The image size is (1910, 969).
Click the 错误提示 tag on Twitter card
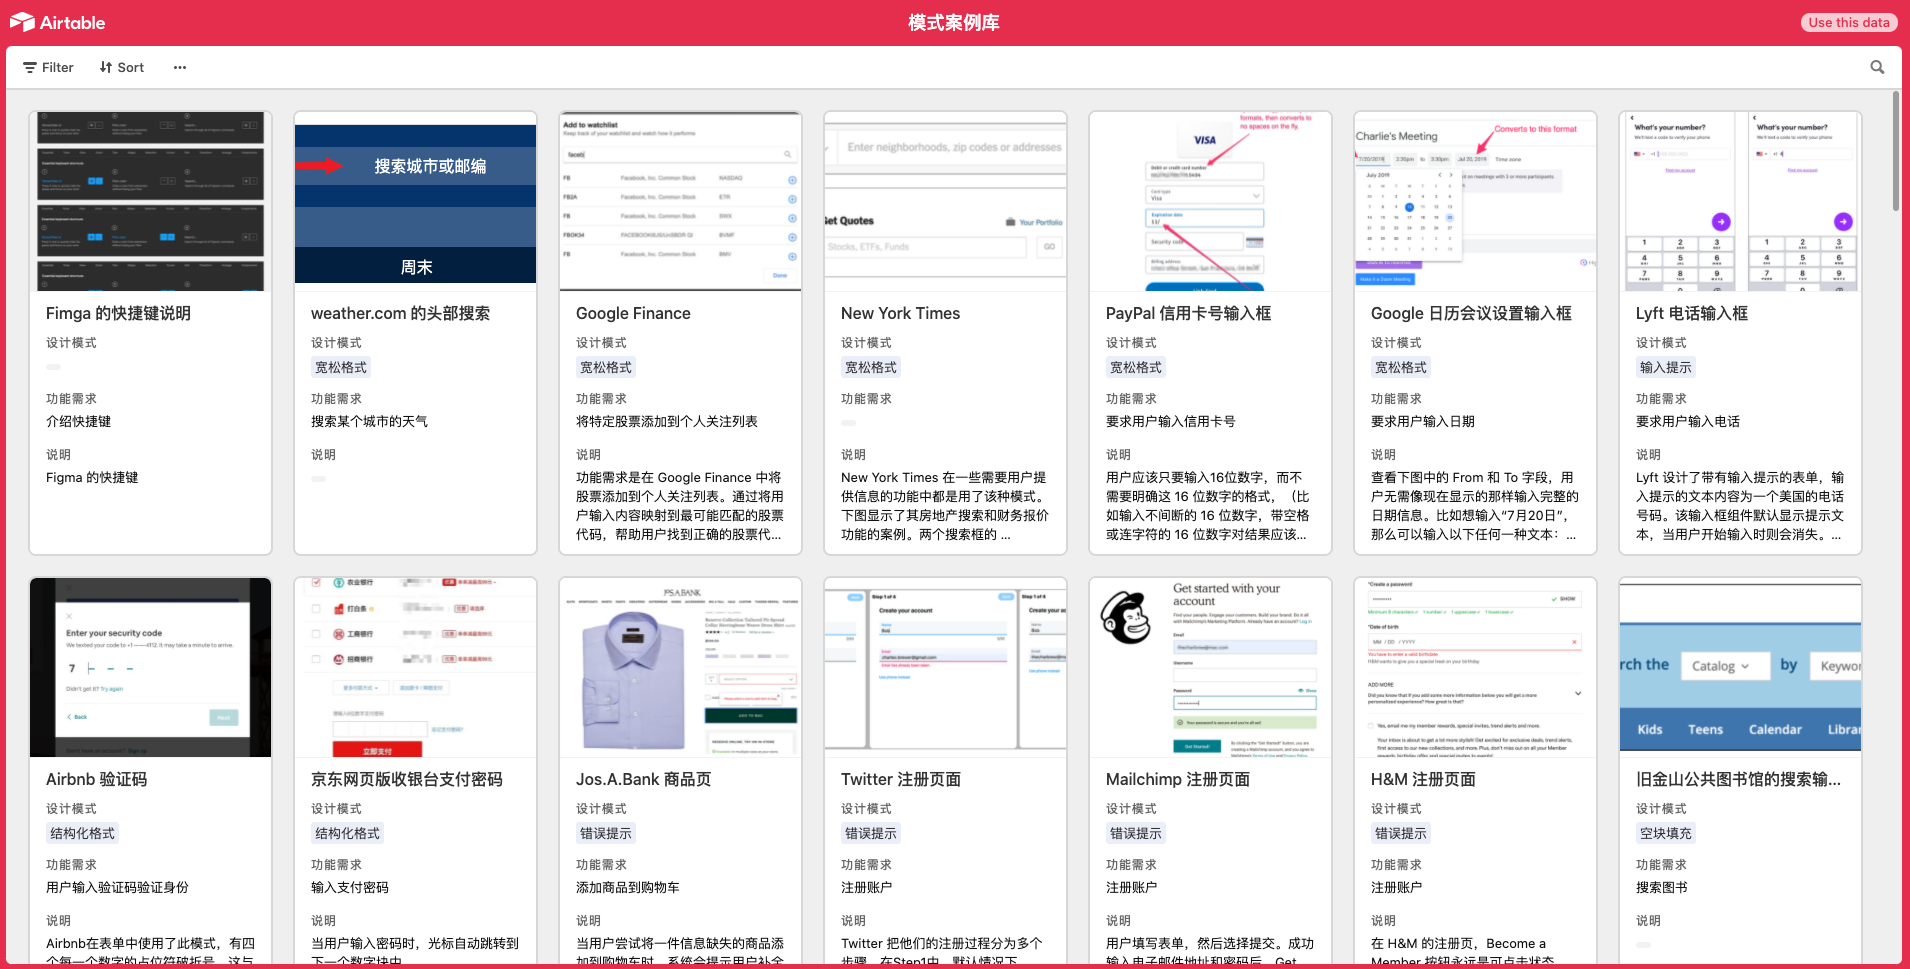point(871,833)
